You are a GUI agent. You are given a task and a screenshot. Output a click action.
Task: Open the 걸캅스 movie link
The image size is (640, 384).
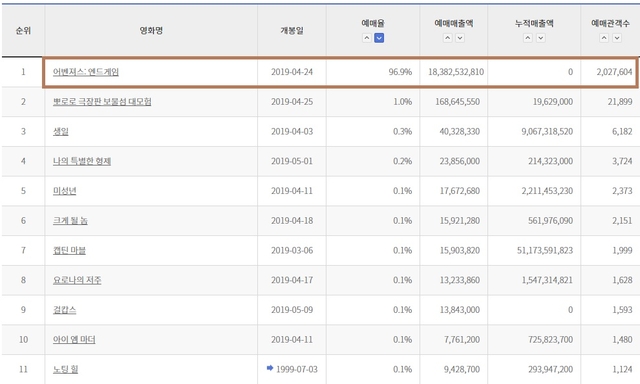[64, 310]
